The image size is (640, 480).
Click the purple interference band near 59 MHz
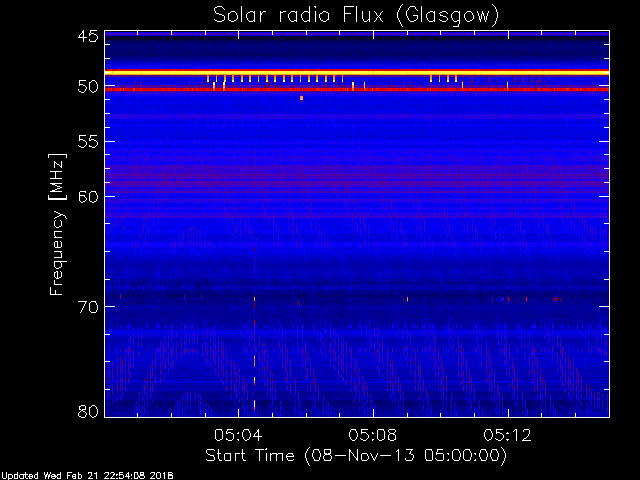pyautogui.click(x=357, y=184)
